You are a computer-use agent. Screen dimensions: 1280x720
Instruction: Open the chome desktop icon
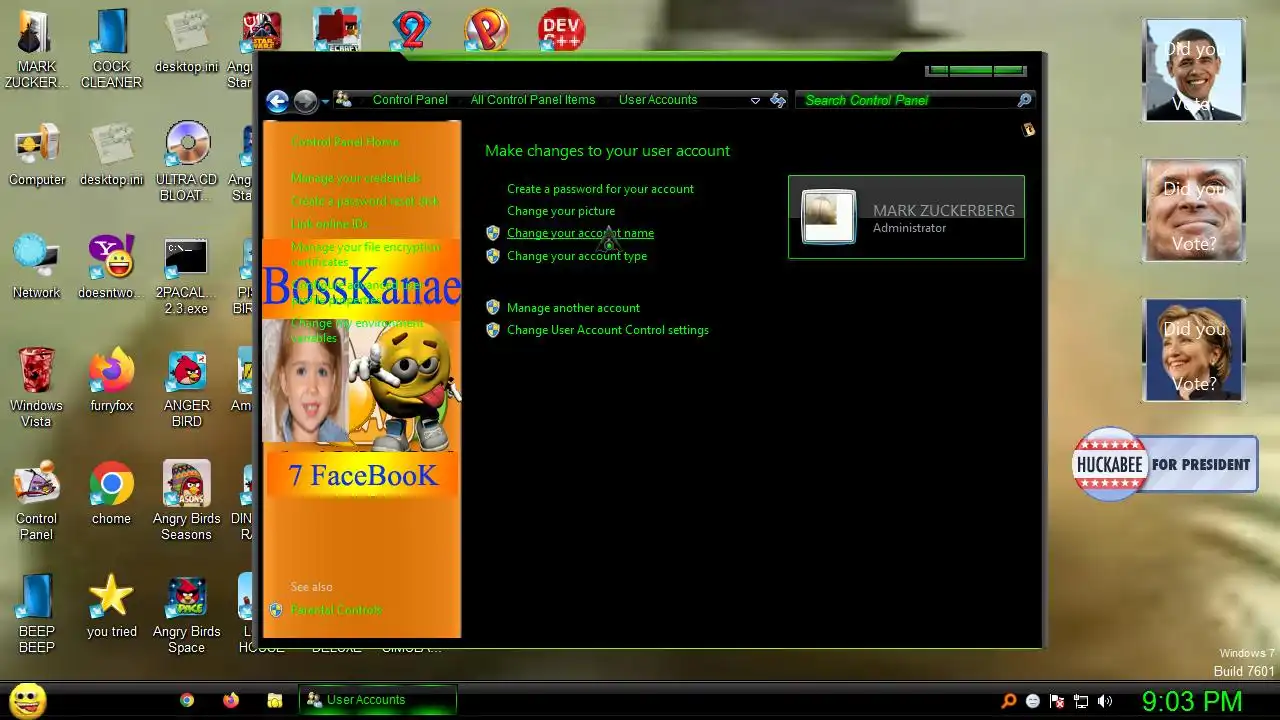[x=111, y=493]
